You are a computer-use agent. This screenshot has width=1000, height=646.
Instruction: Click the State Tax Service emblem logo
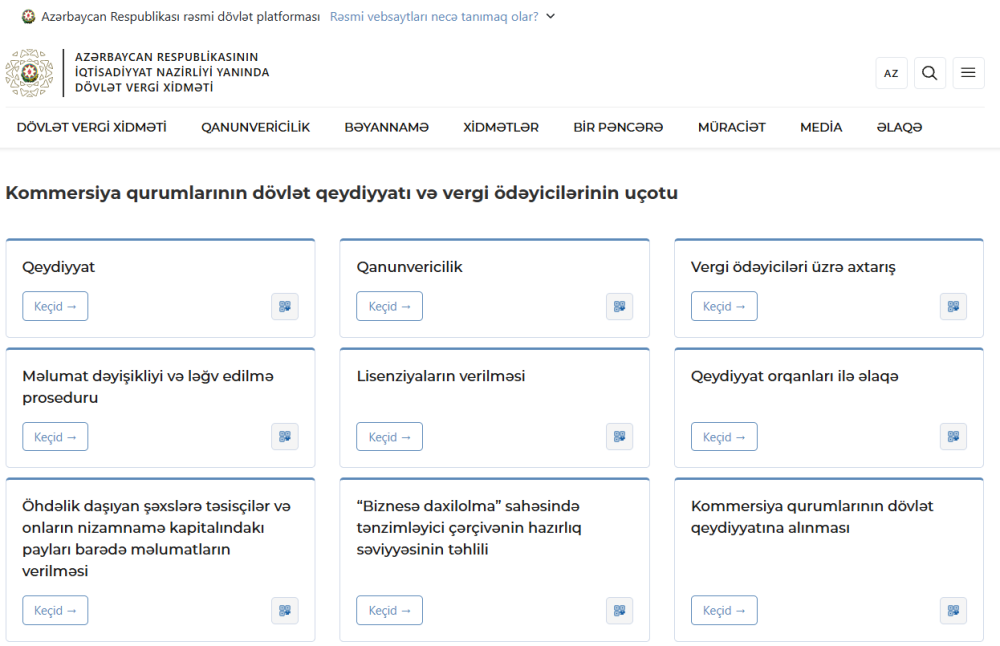(x=29, y=73)
